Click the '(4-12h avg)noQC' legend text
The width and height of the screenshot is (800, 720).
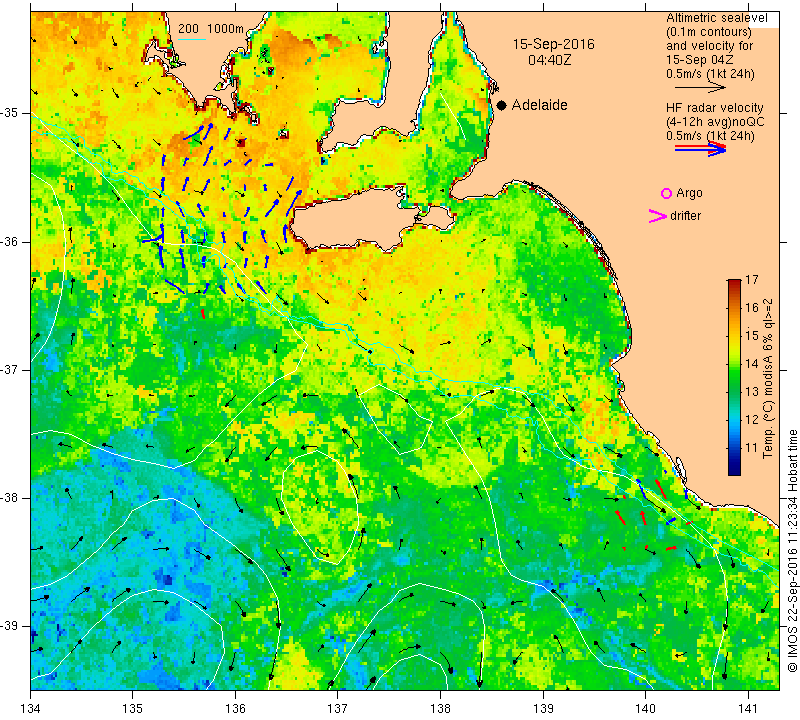pyautogui.click(x=715, y=122)
